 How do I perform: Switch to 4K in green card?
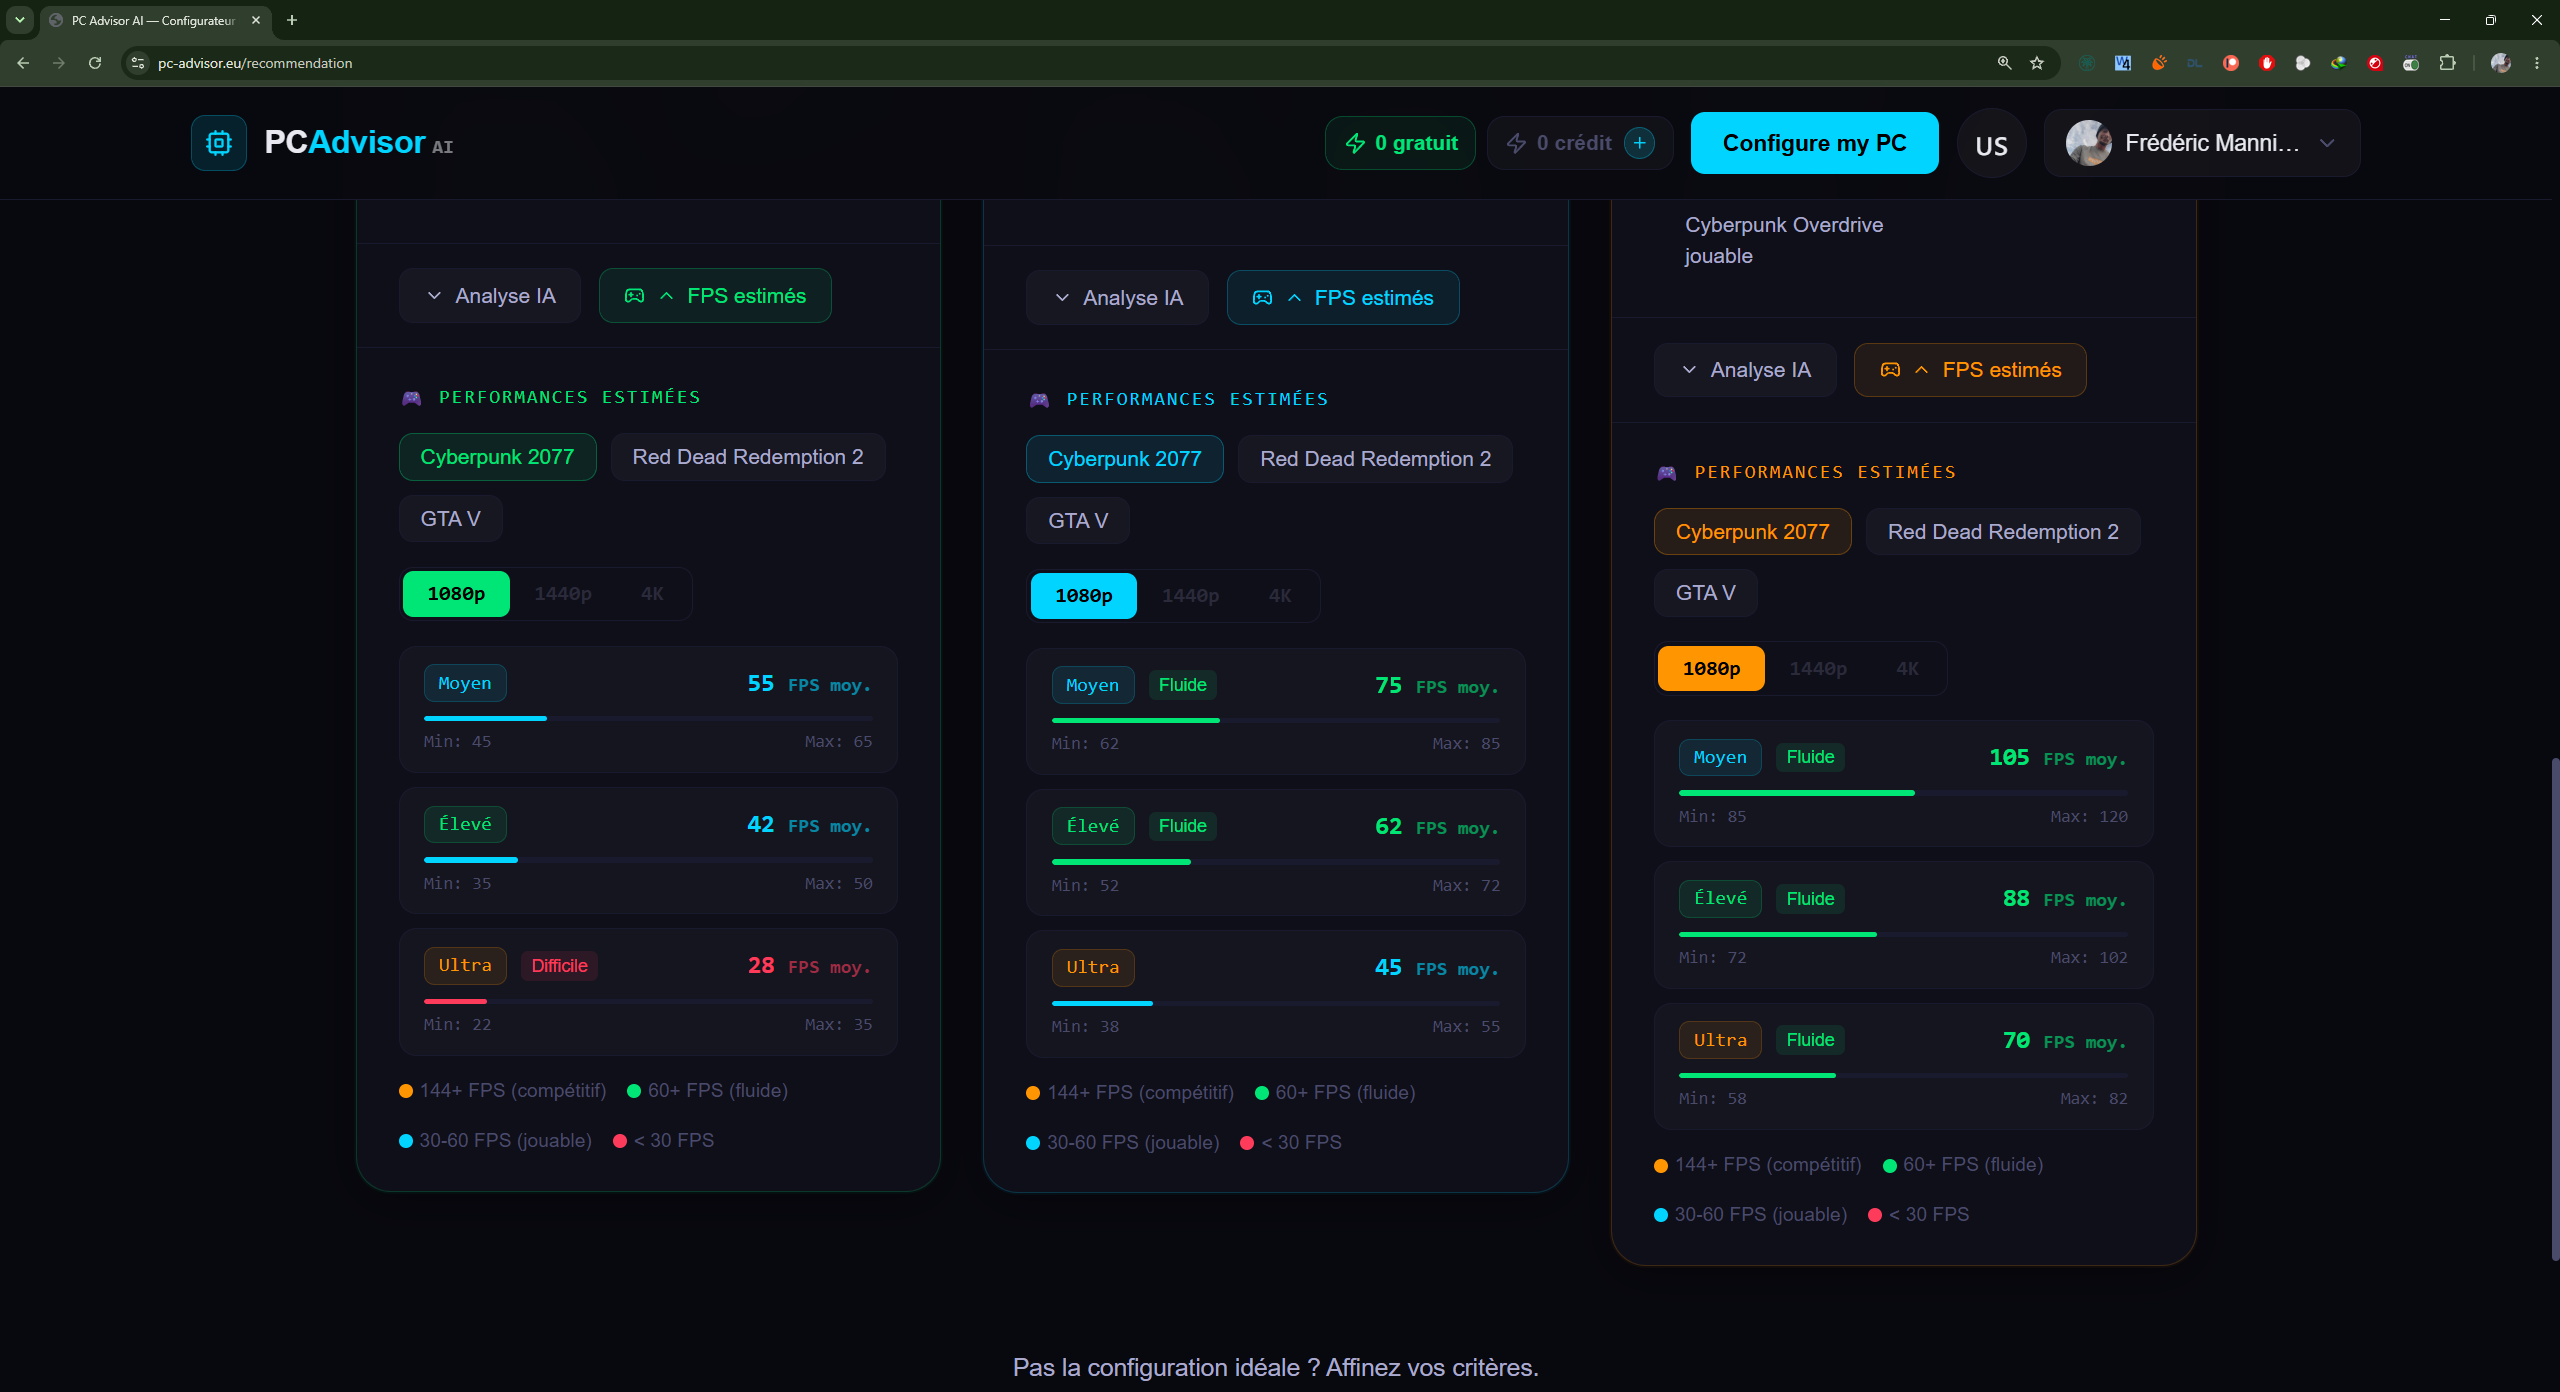(x=652, y=594)
